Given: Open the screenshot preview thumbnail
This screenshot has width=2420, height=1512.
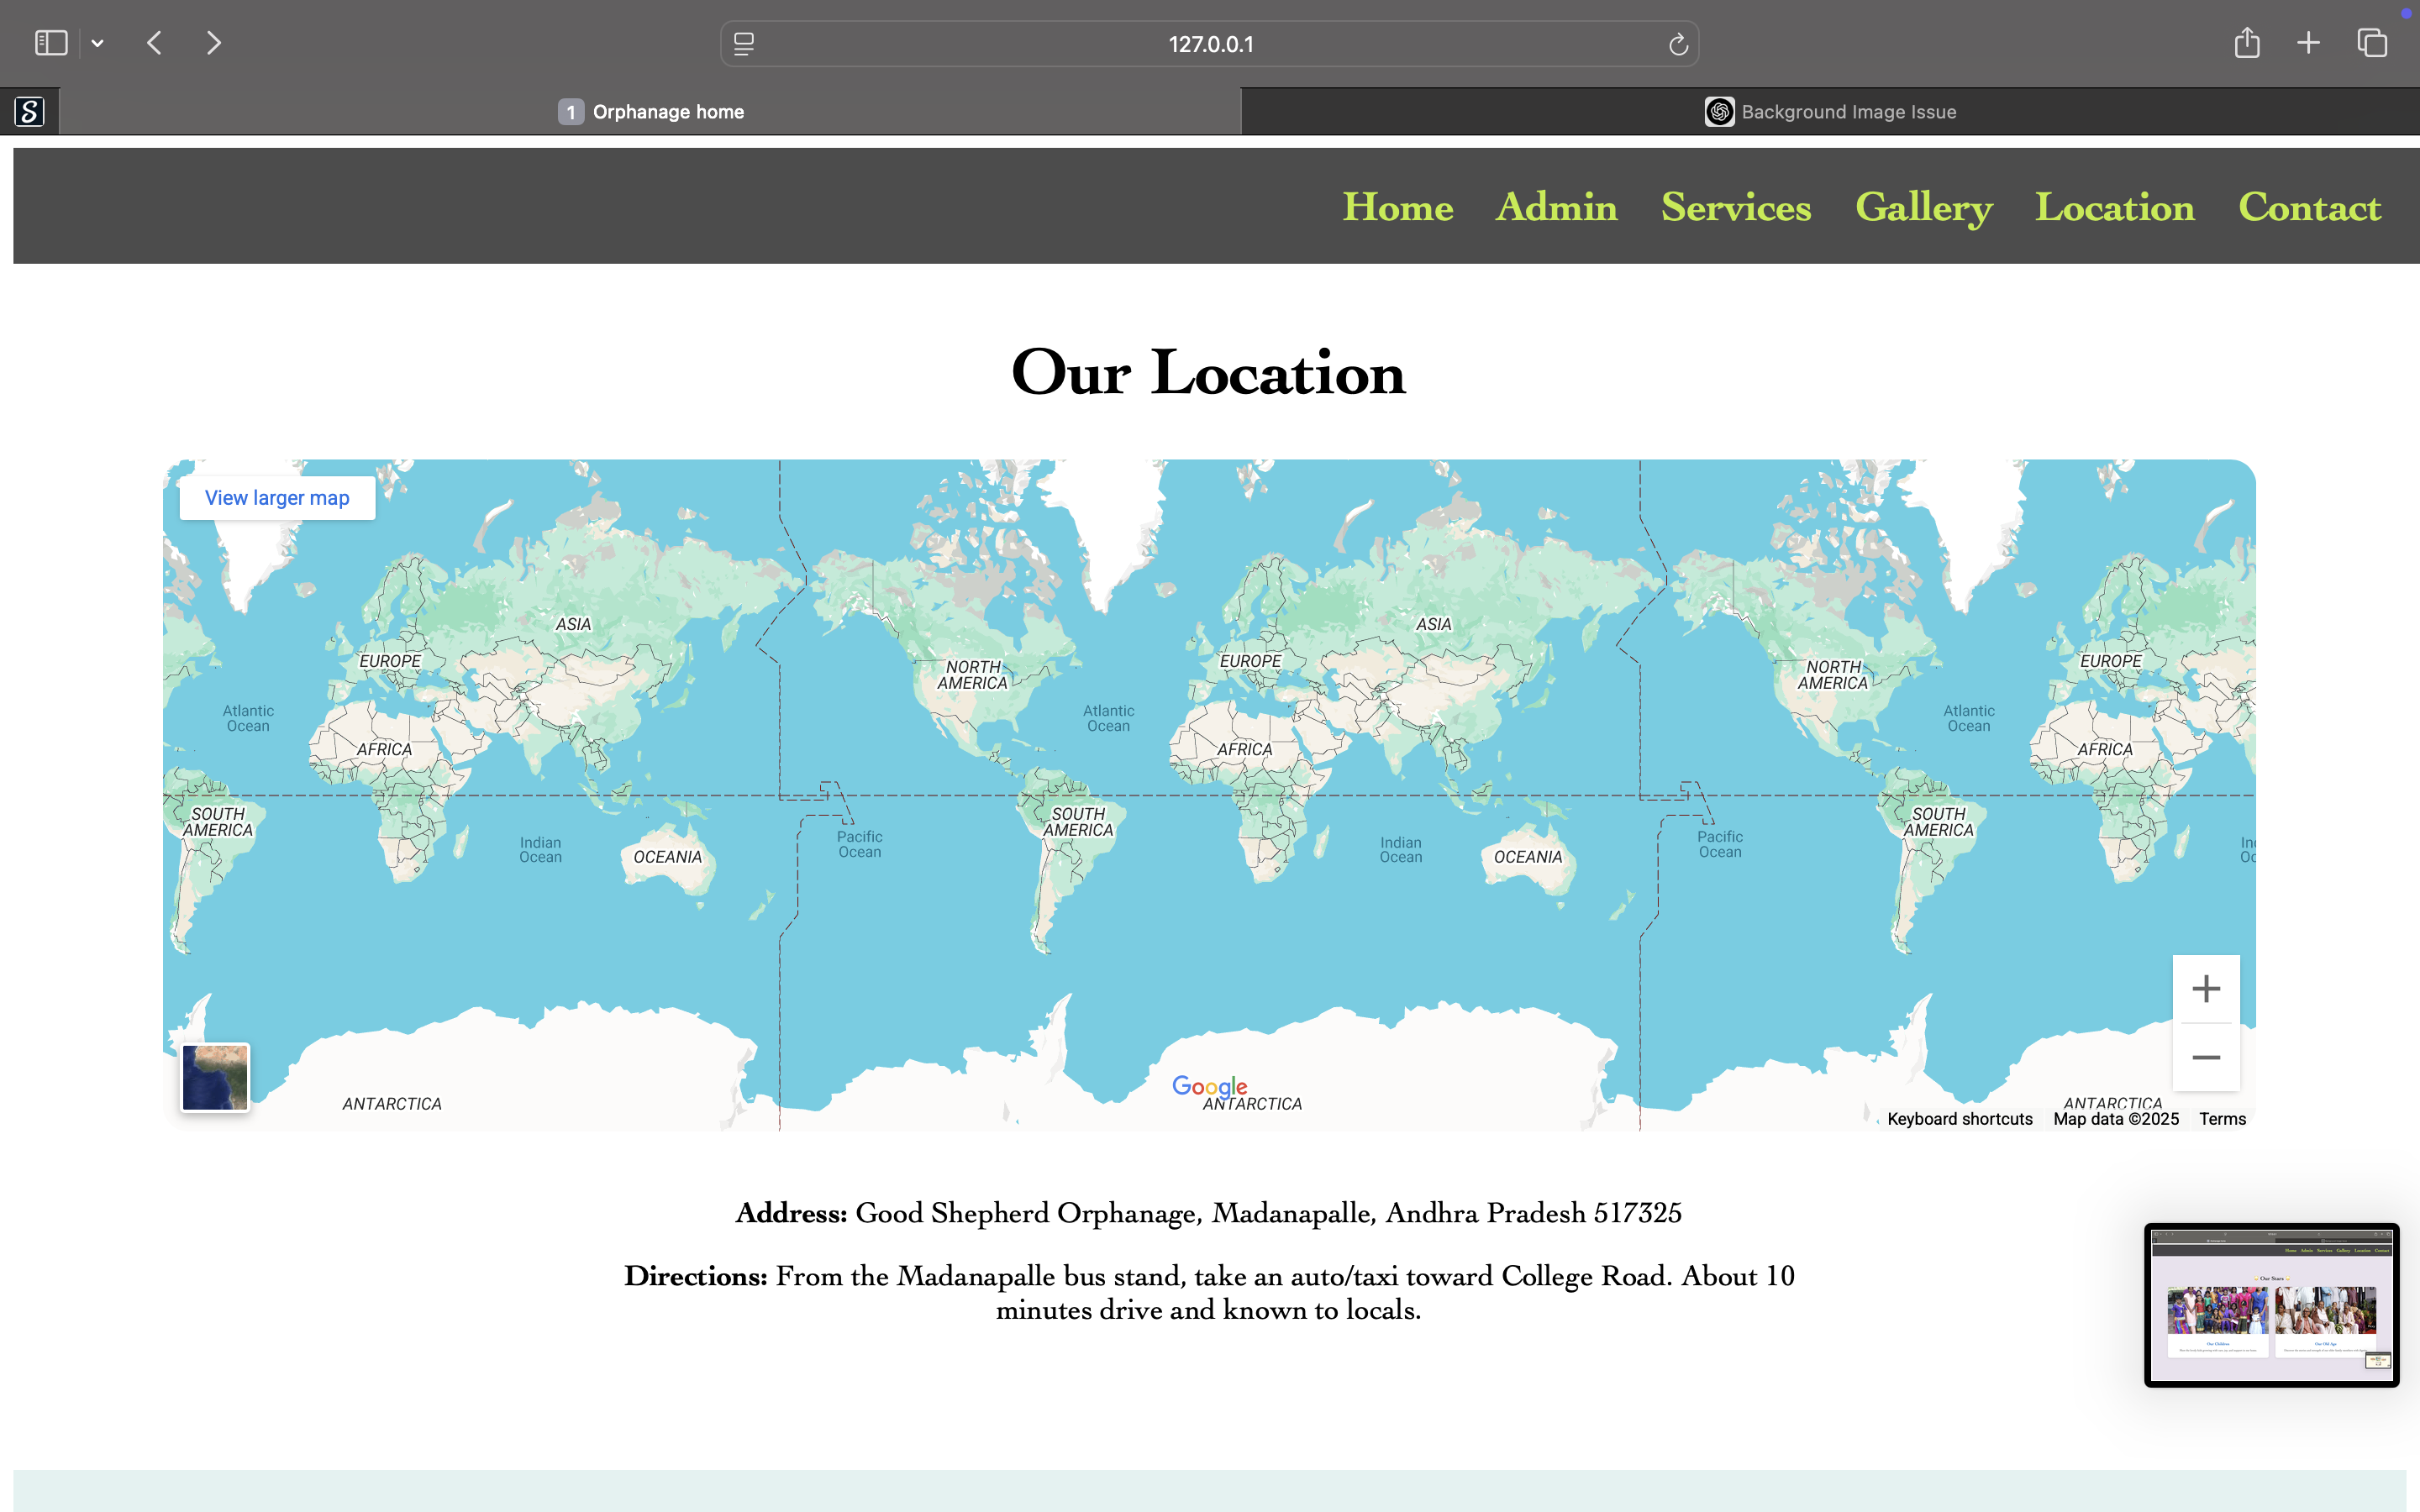Looking at the screenshot, I should (x=2271, y=1304).
